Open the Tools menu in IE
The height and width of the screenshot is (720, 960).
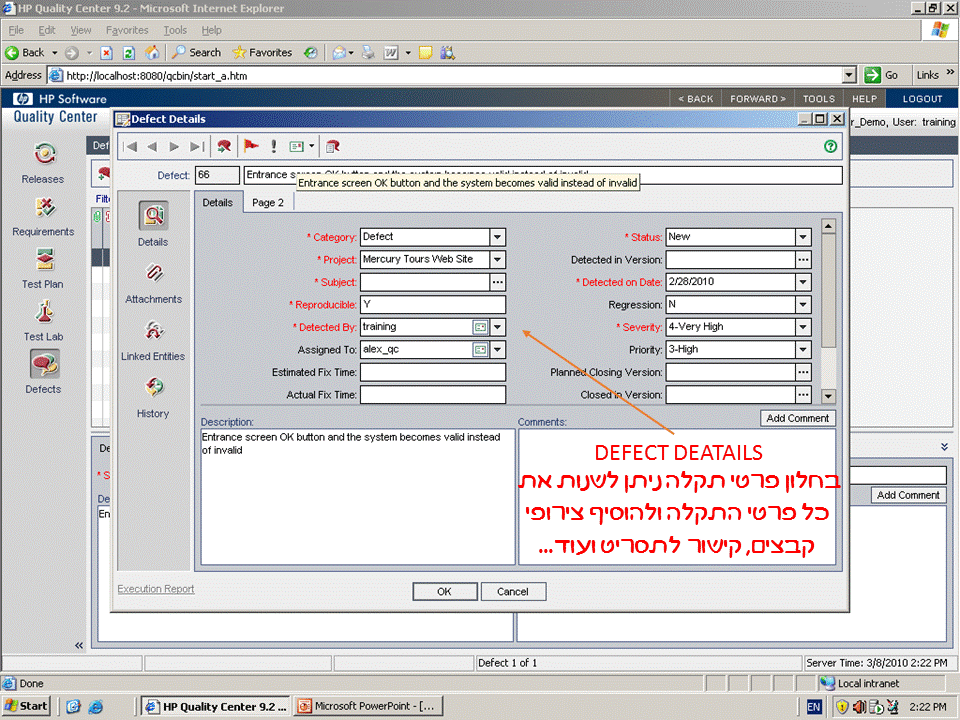tap(175, 30)
